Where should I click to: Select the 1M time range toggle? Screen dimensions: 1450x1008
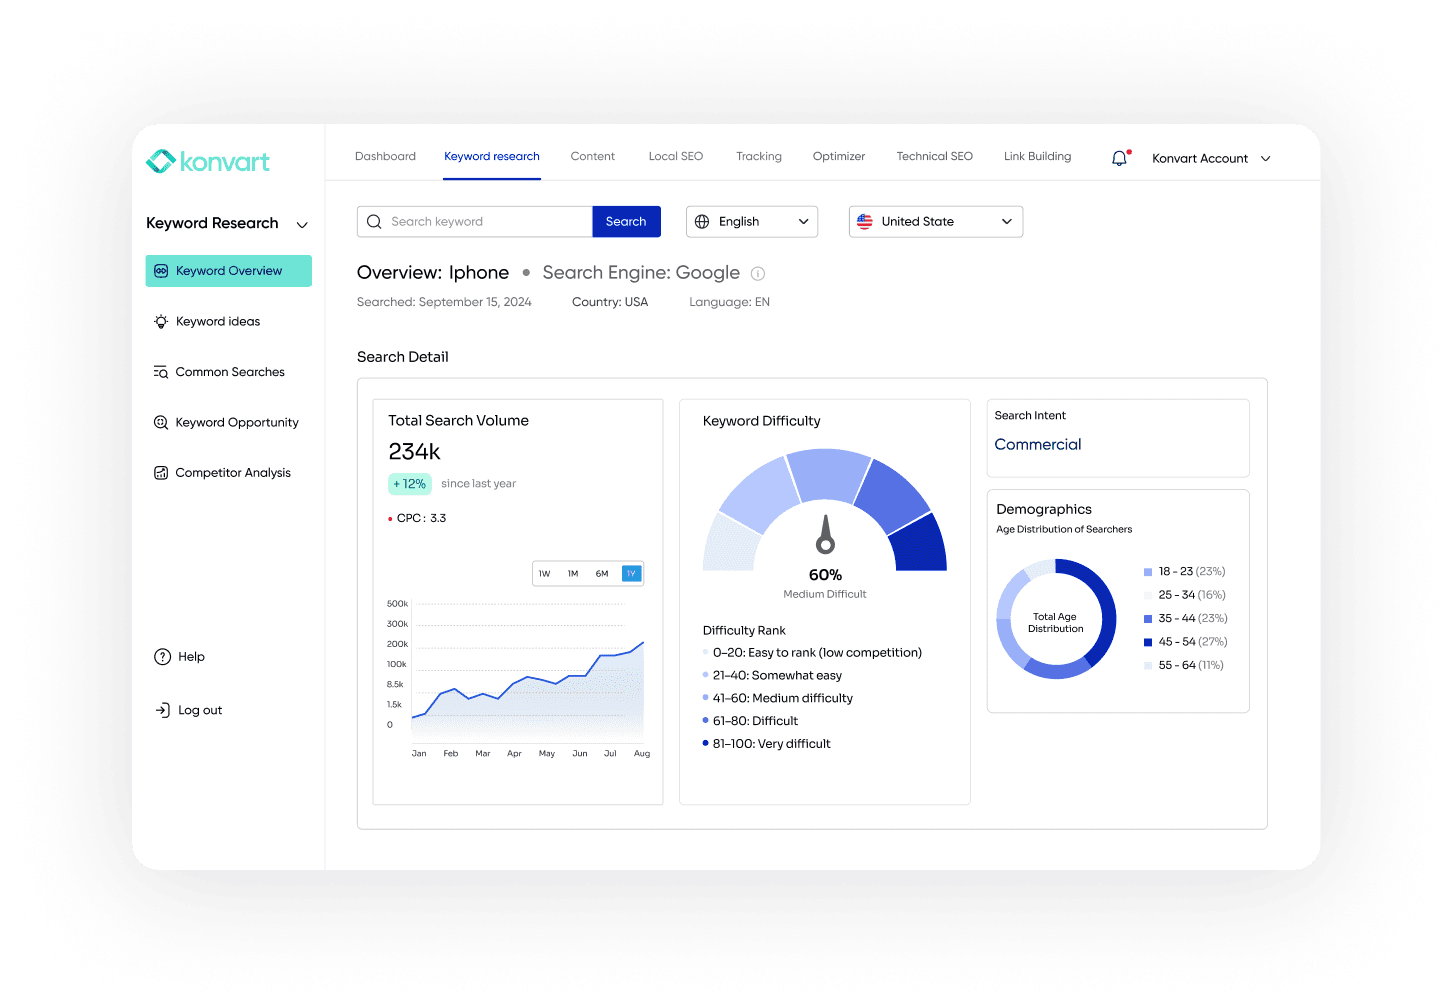(573, 573)
